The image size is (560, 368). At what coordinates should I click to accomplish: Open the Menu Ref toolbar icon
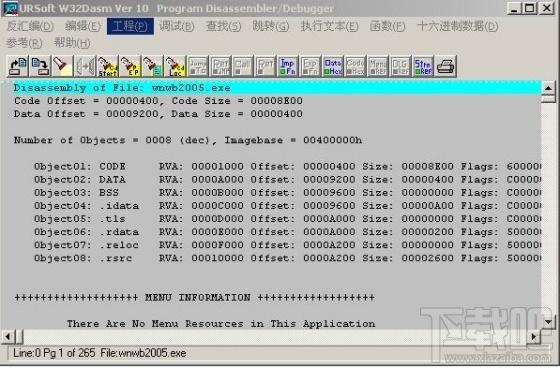pyautogui.click(x=378, y=66)
